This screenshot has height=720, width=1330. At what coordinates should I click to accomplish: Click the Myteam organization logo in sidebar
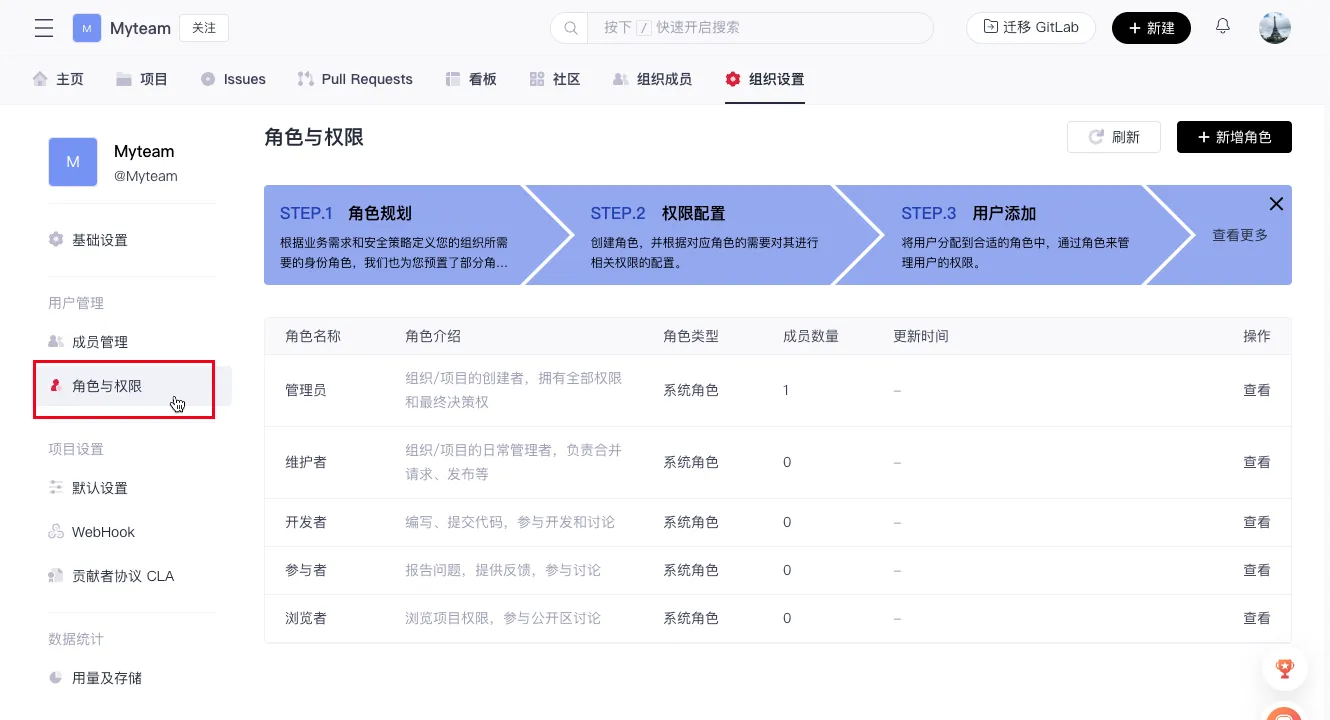click(73, 162)
